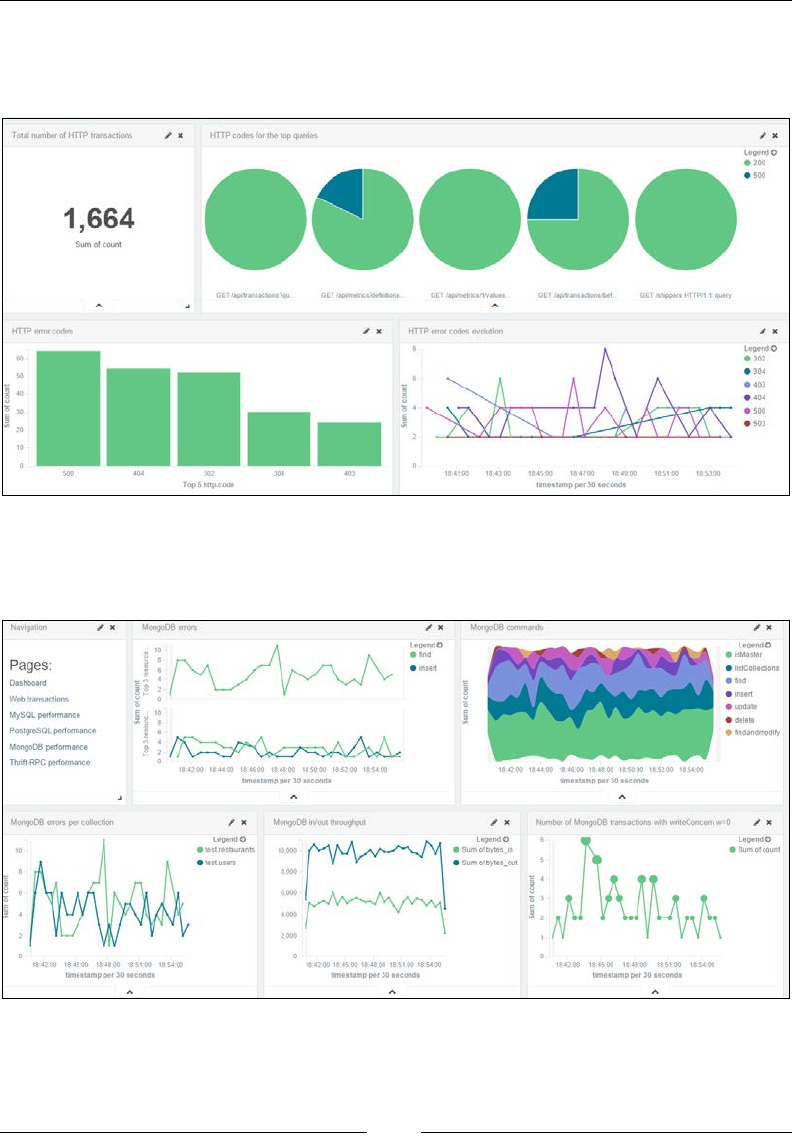Image resolution: width=792 pixels, height=1142 pixels.
Task: Toggle legend in MongoDB errors panel
Action: 426,645
